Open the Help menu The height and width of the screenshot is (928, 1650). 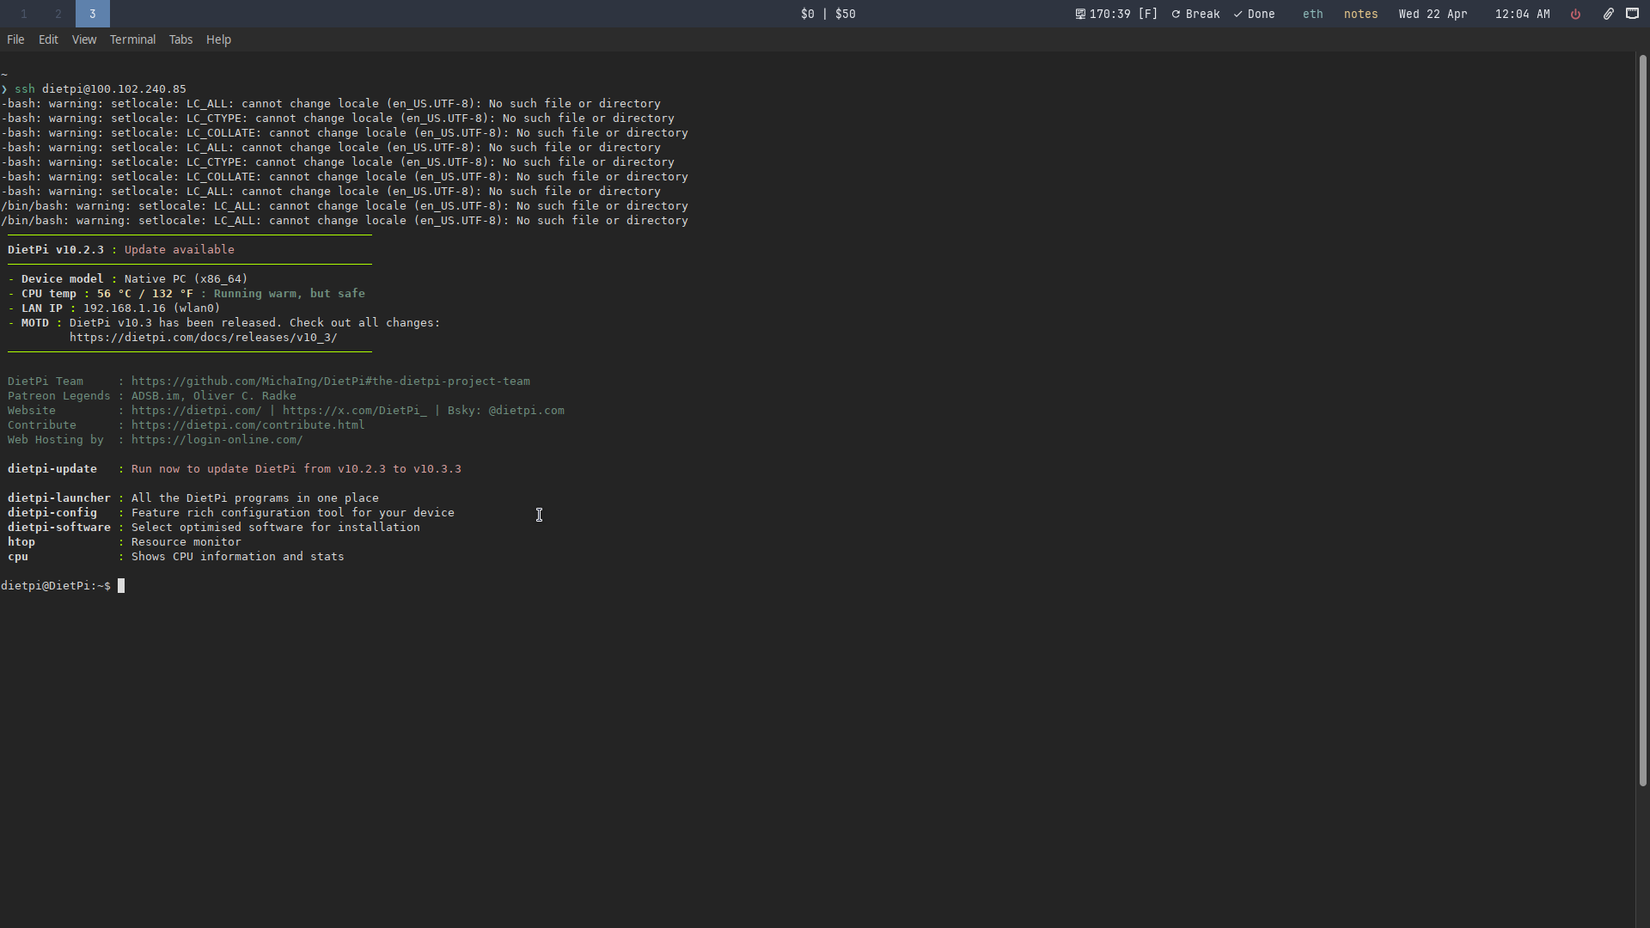(219, 40)
